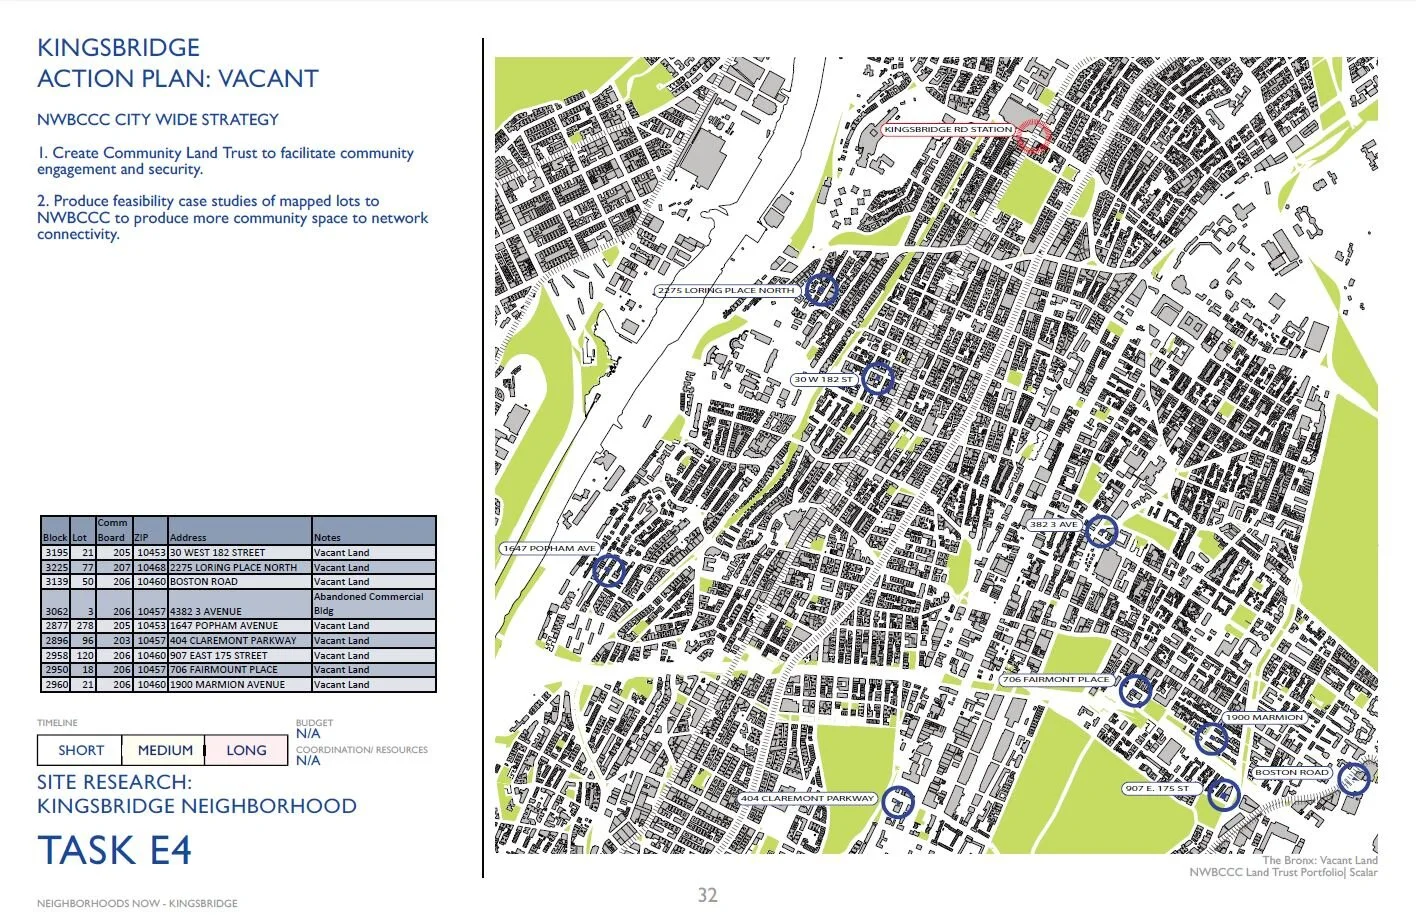Select the LONG timeline box
The width and height of the screenshot is (1416, 915).
pyautogui.click(x=246, y=750)
